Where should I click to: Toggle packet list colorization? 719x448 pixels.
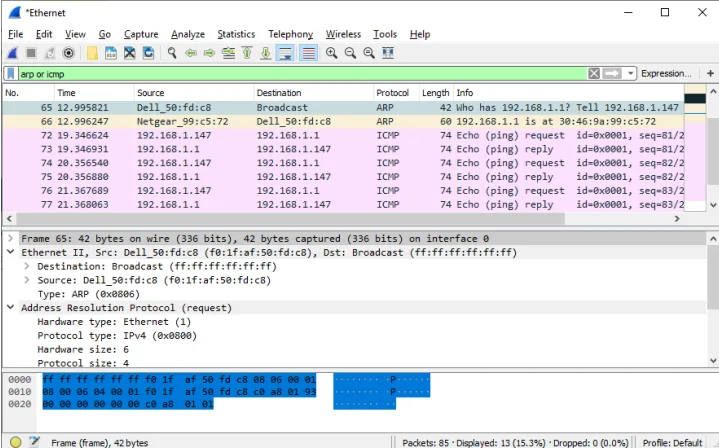(x=309, y=53)
